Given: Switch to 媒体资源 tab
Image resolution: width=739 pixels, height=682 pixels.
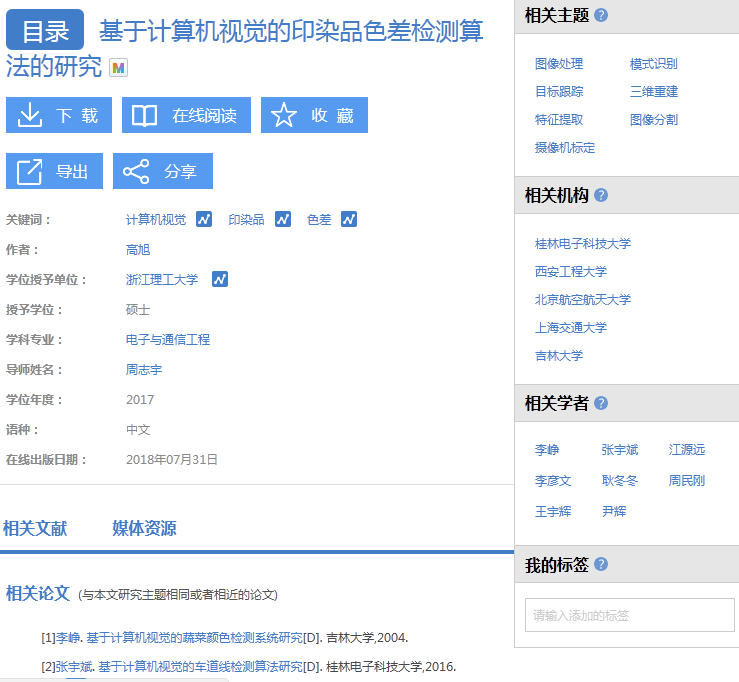Looking at the screenshot, I should tap(144, 528).
